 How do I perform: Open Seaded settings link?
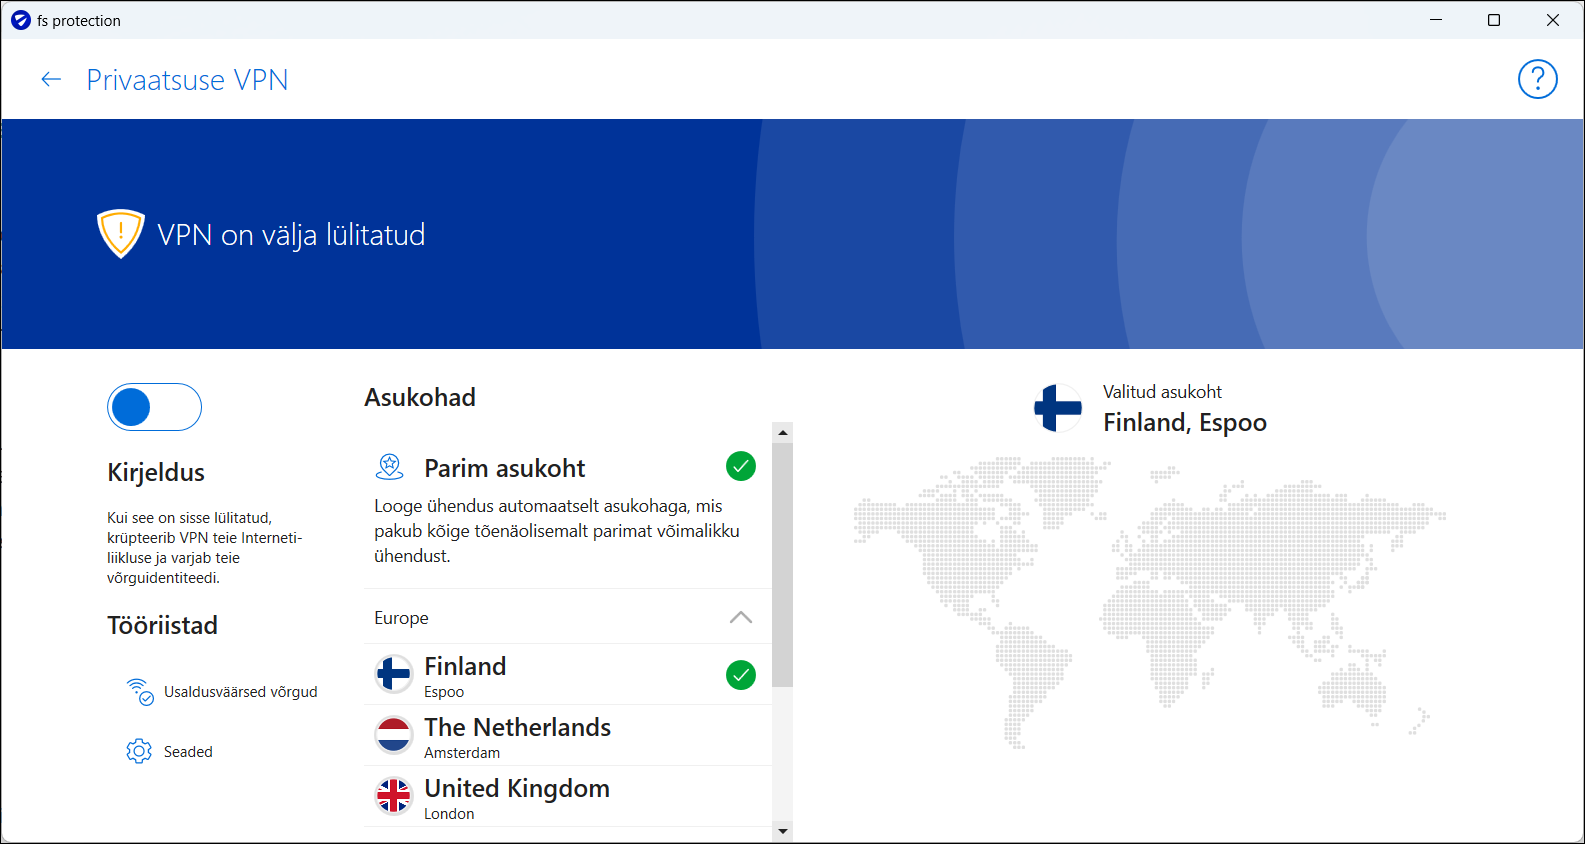tap(188, 752)
